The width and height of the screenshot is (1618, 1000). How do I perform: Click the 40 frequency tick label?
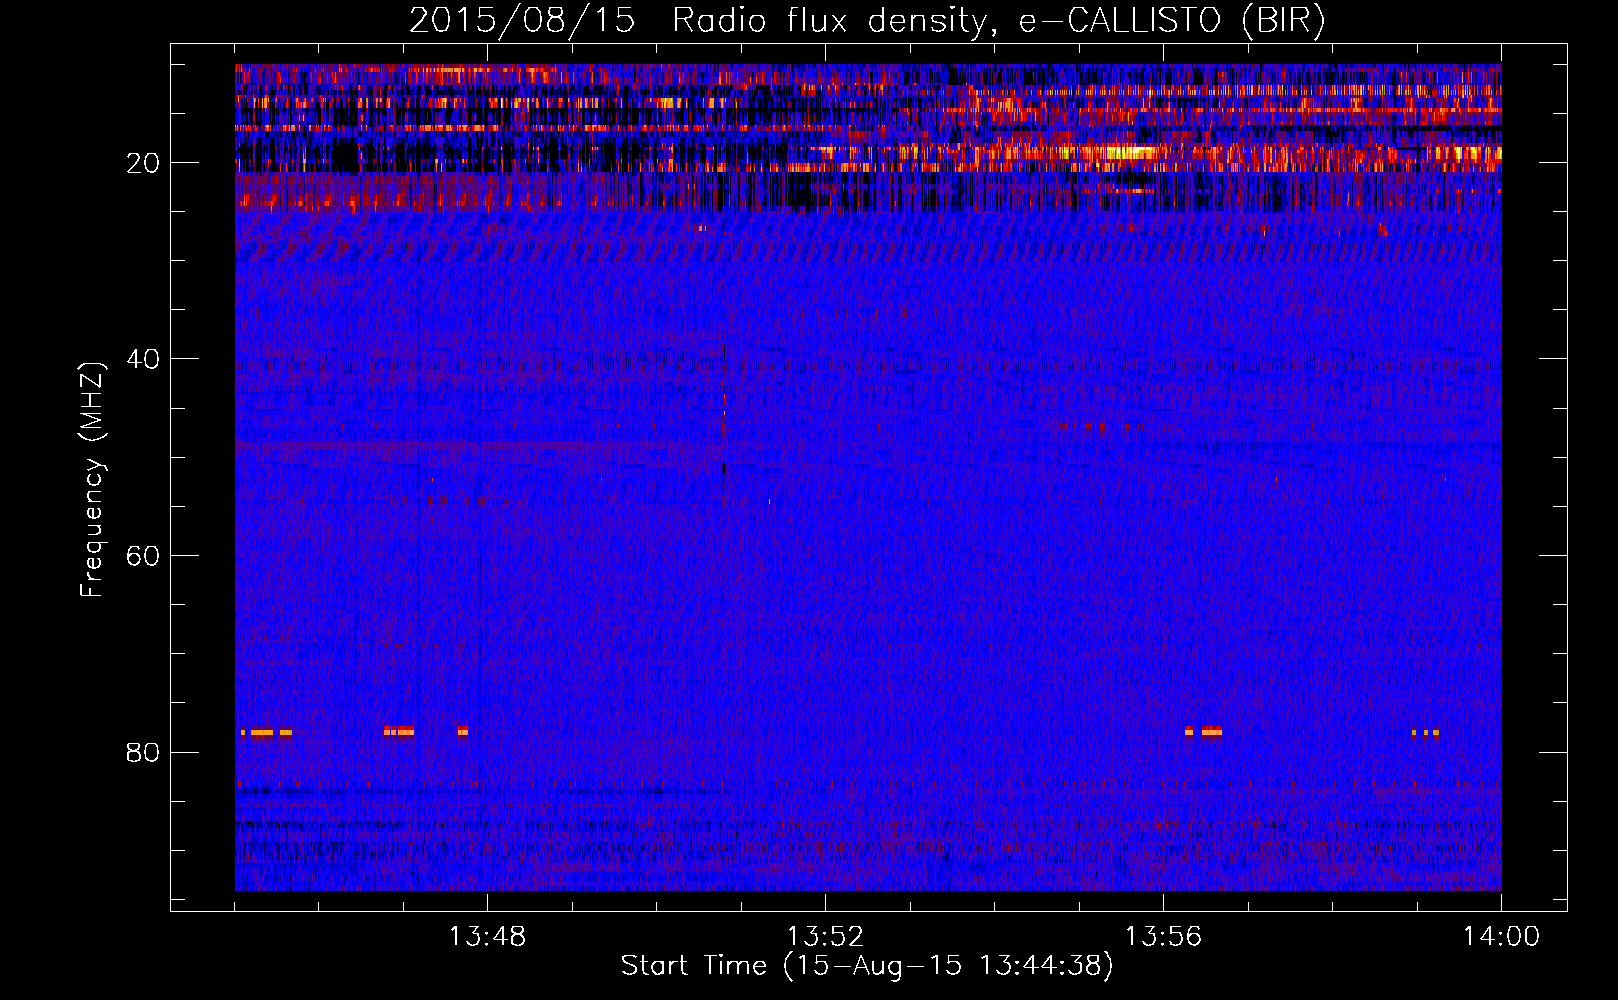pos(143,359)
